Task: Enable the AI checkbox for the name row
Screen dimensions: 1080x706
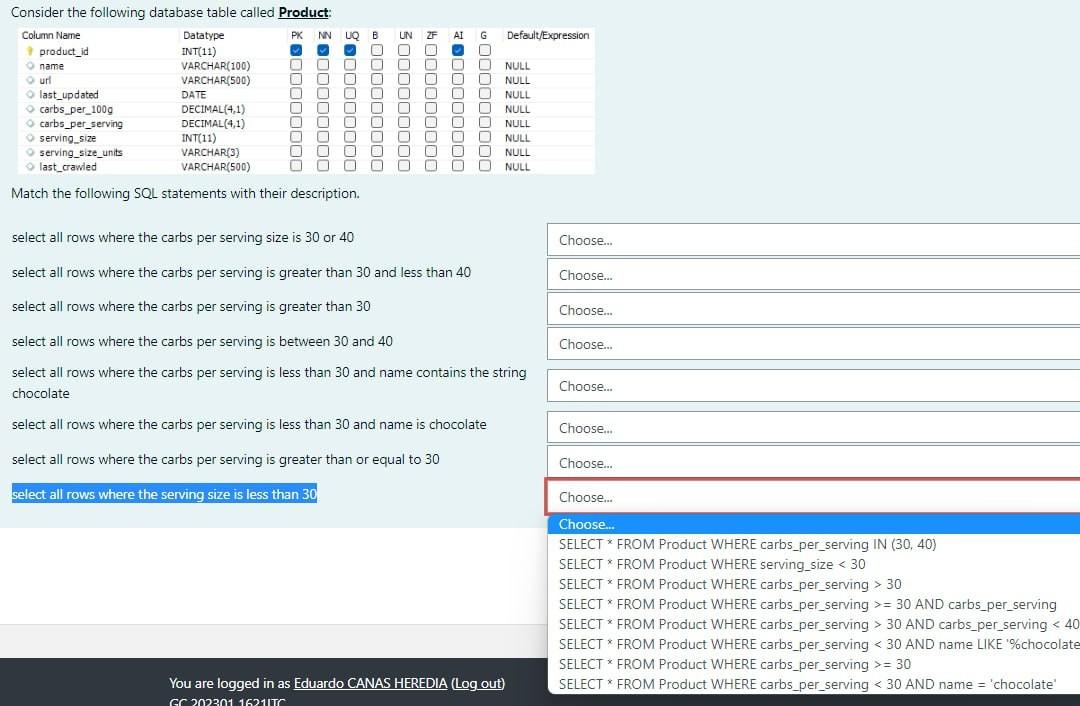Action: click(457, 65)
